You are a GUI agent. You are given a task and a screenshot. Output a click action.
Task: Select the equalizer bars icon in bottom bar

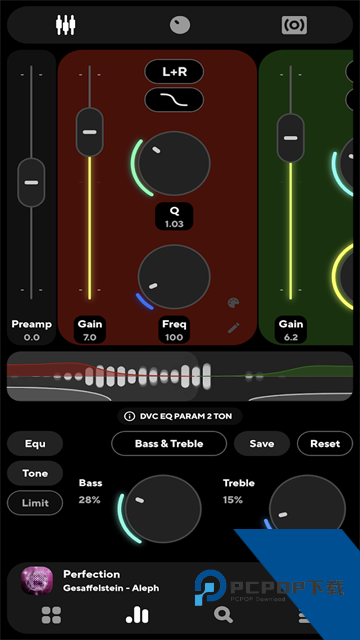tap(137, 615)
